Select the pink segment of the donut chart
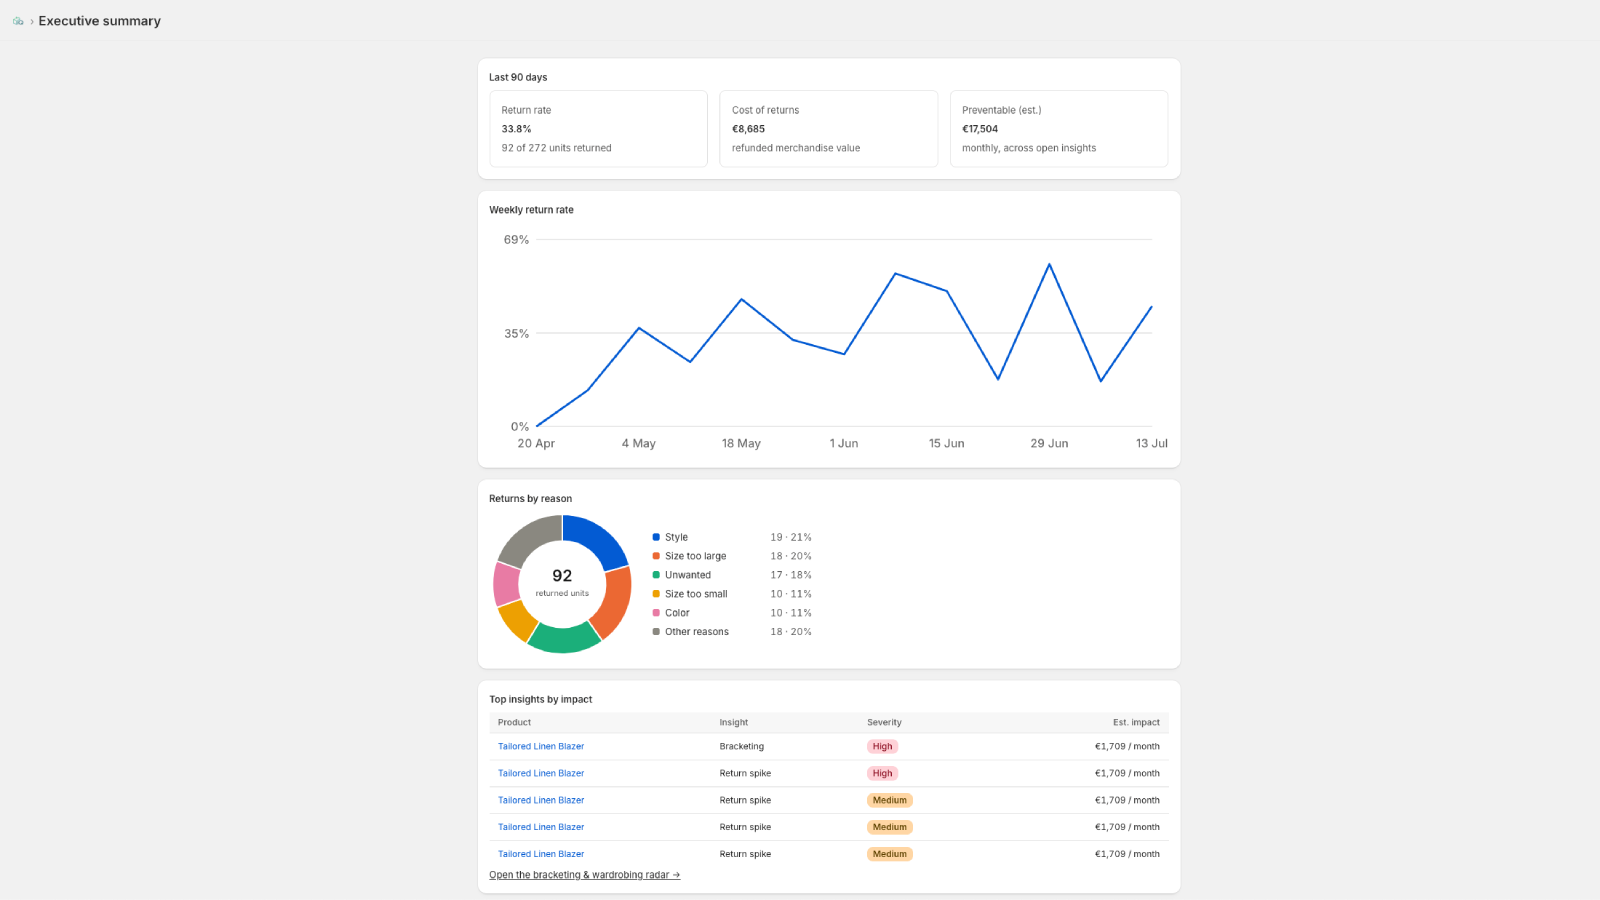1600x900 pixels. point(506,584)
